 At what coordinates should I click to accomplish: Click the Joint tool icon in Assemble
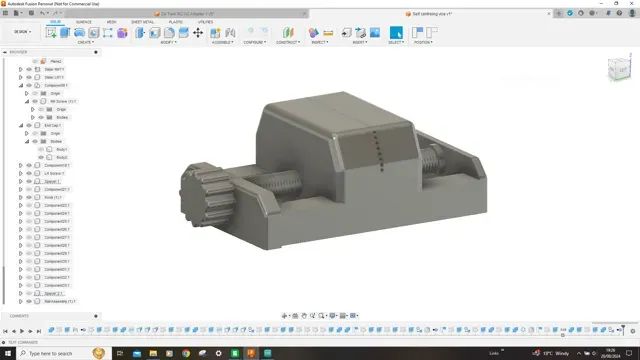tap(230, 33)
